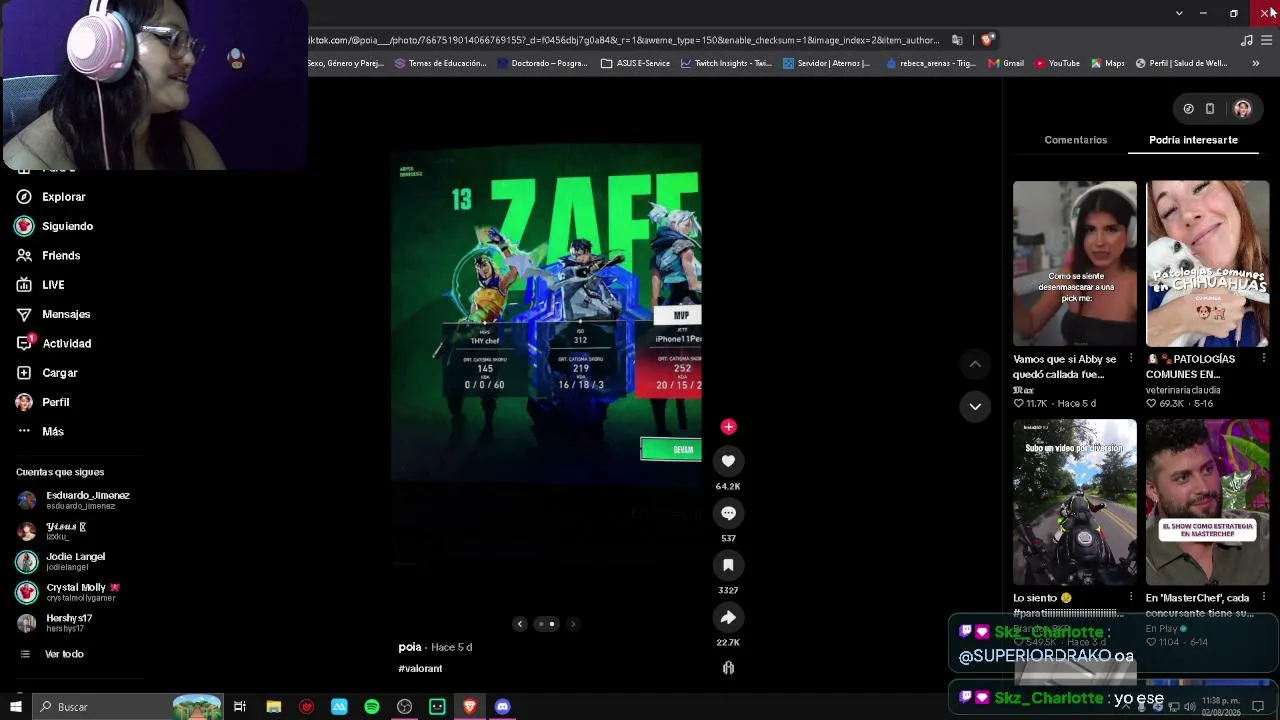Select the Podría interesarte tab
Viewport: 1280px width, 720px height.
[x=1193, y=140]
